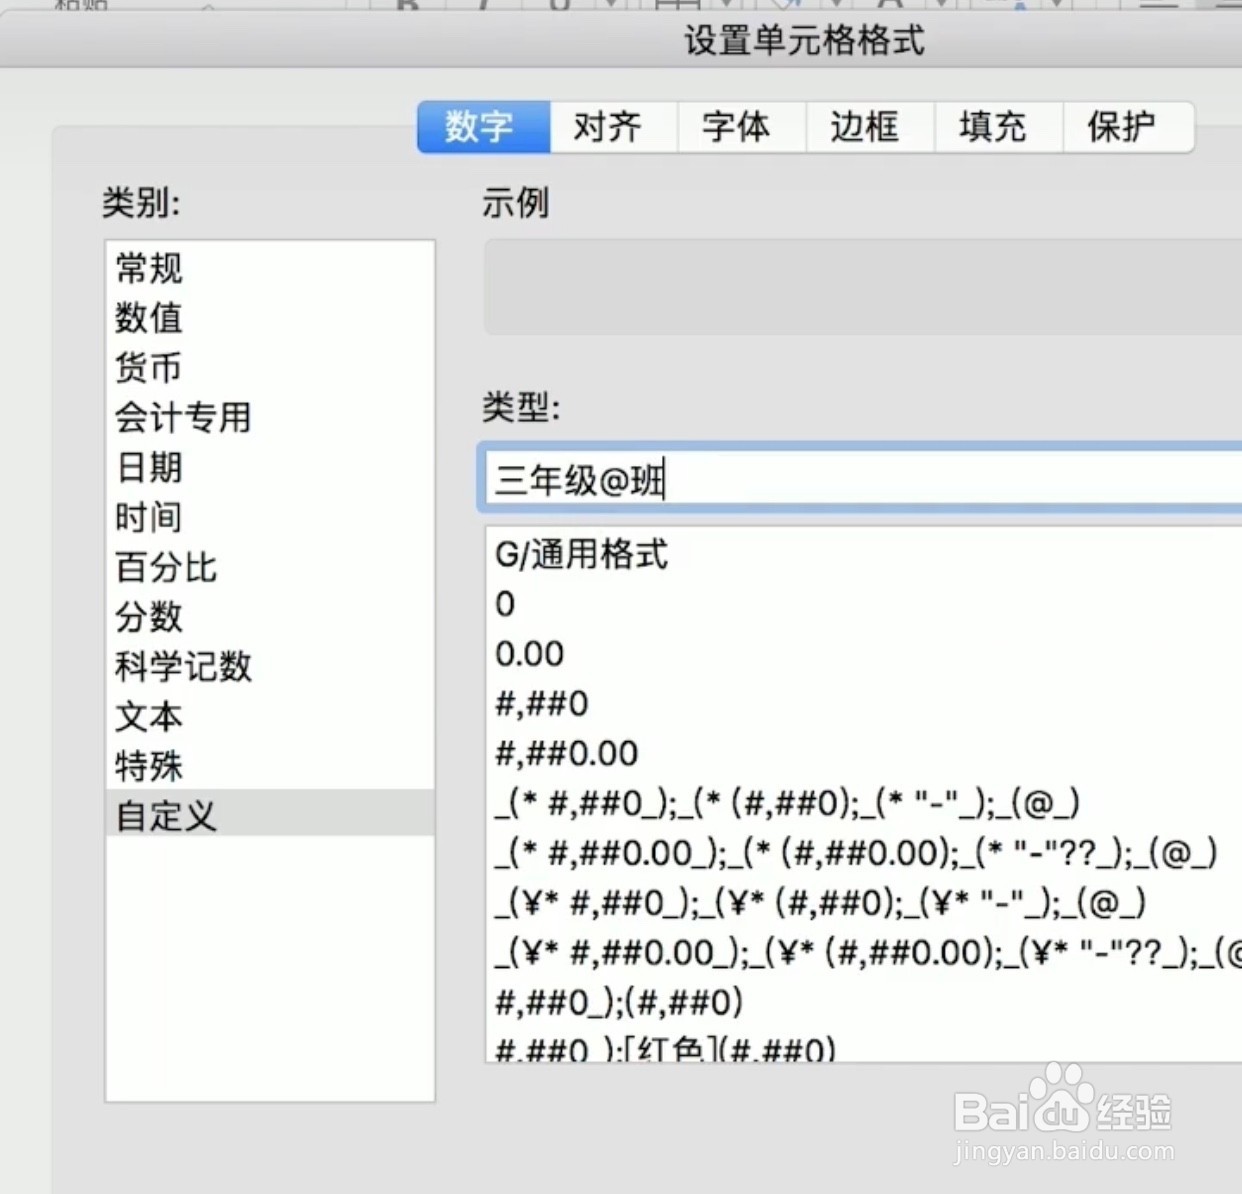1242x1194 pixels.
Task: Click the 类型 format code input field
Action: coord(800,479)
